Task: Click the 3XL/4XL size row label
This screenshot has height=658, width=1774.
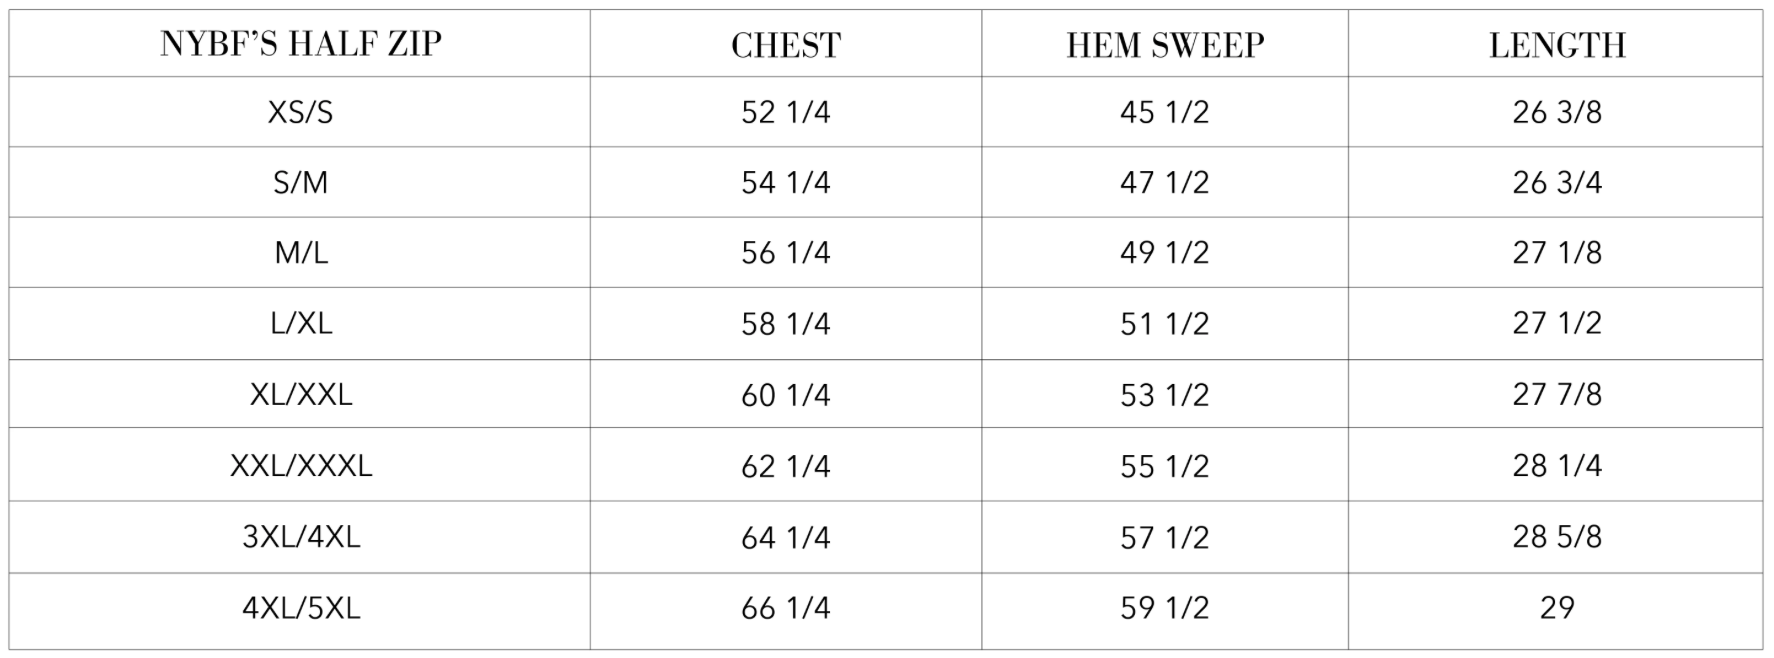Action: click(301, 537)
